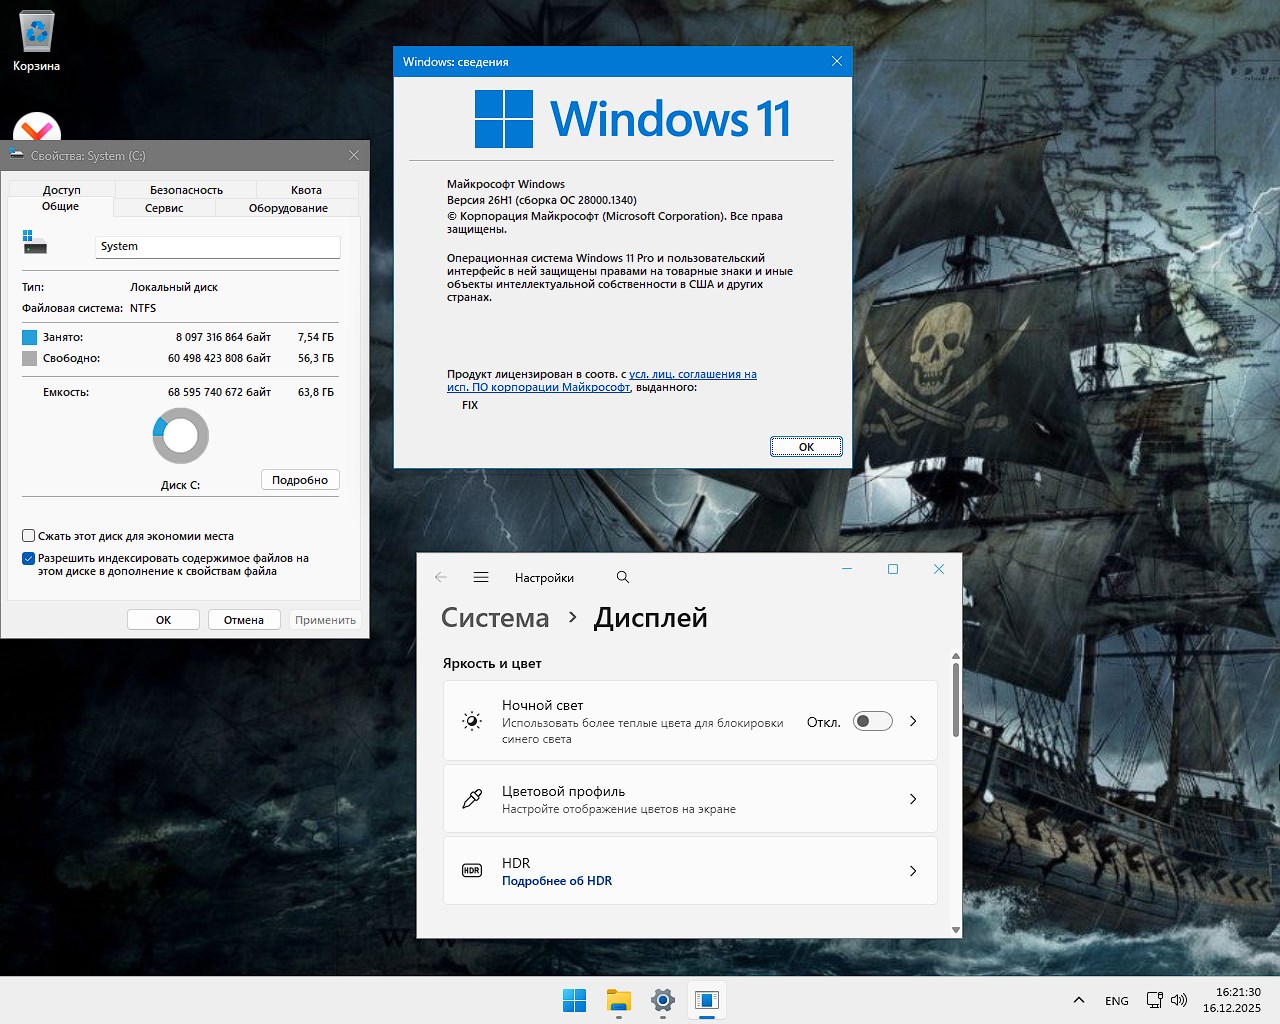
Task: Toggle the Ночной свет switch
Action: [x=872, y=722]
